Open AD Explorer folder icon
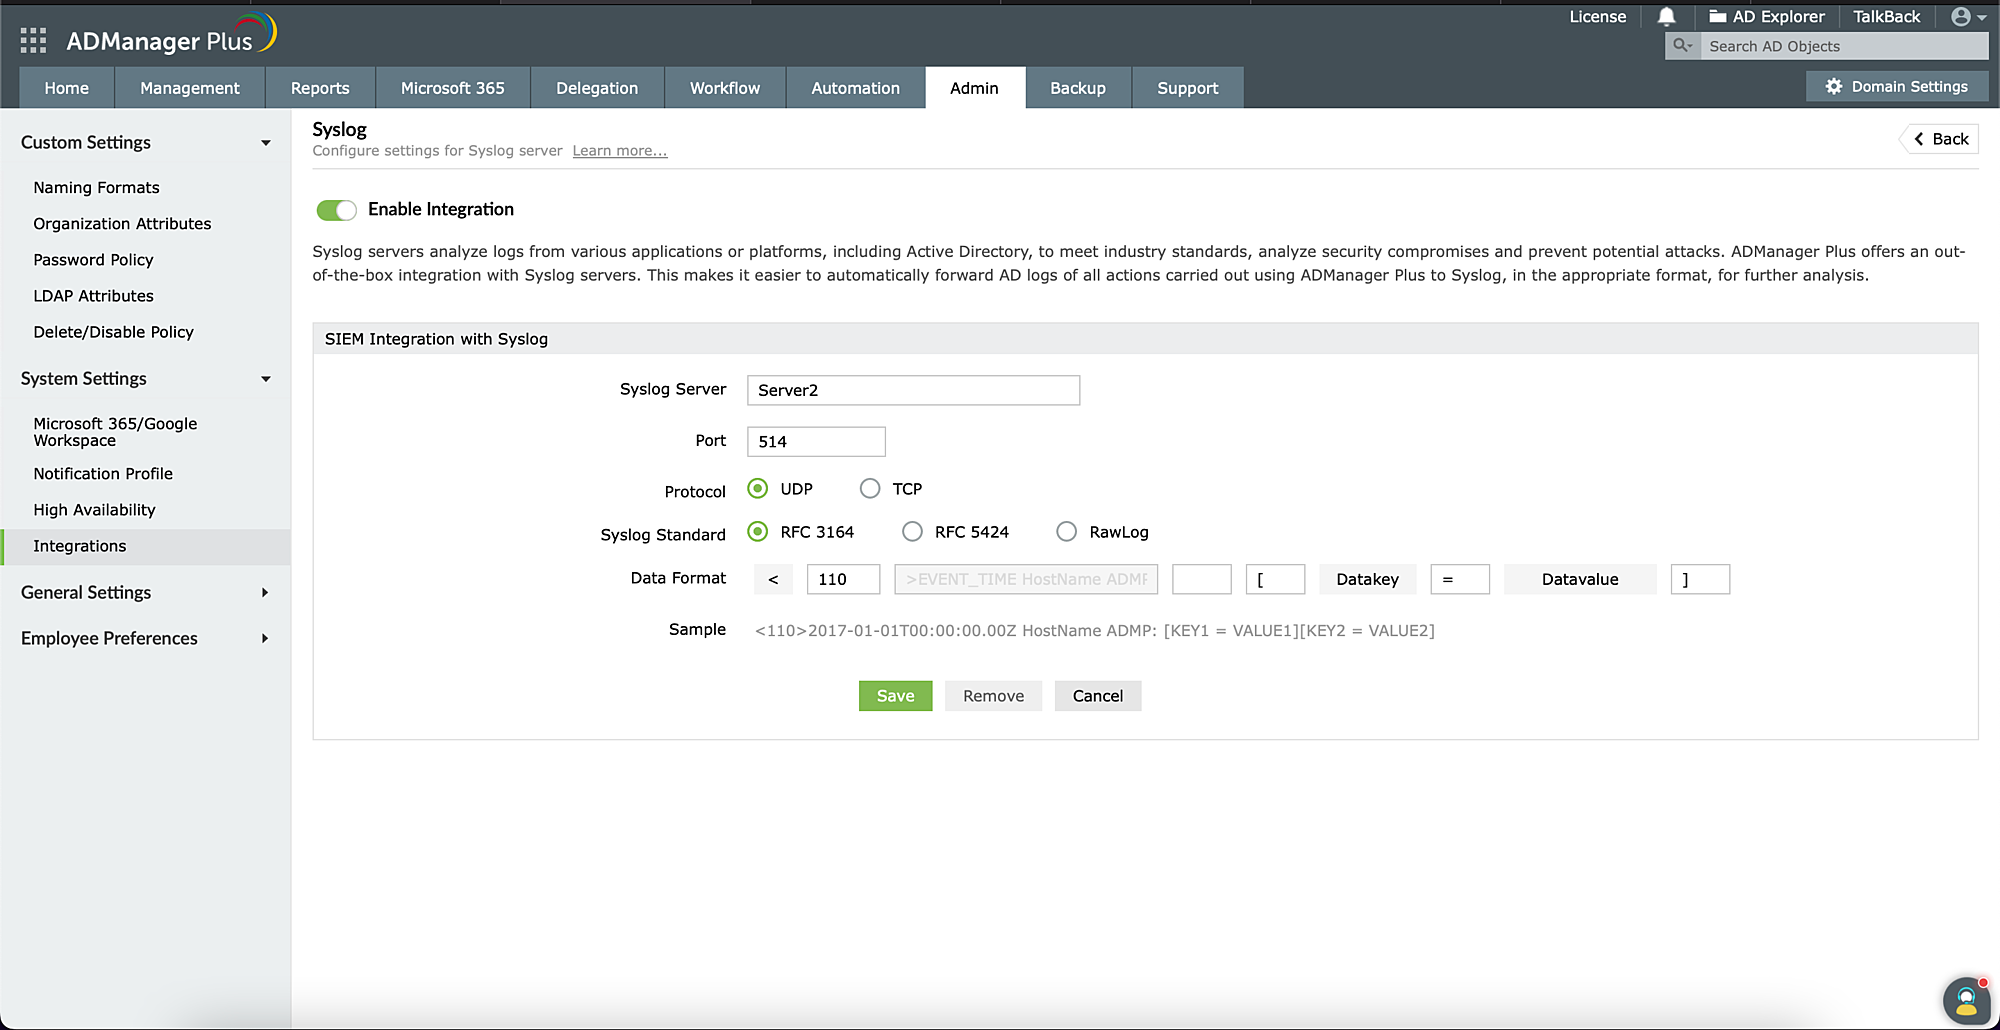2000x1030 pixels. pyautogui.click(x=1717, y=17)
